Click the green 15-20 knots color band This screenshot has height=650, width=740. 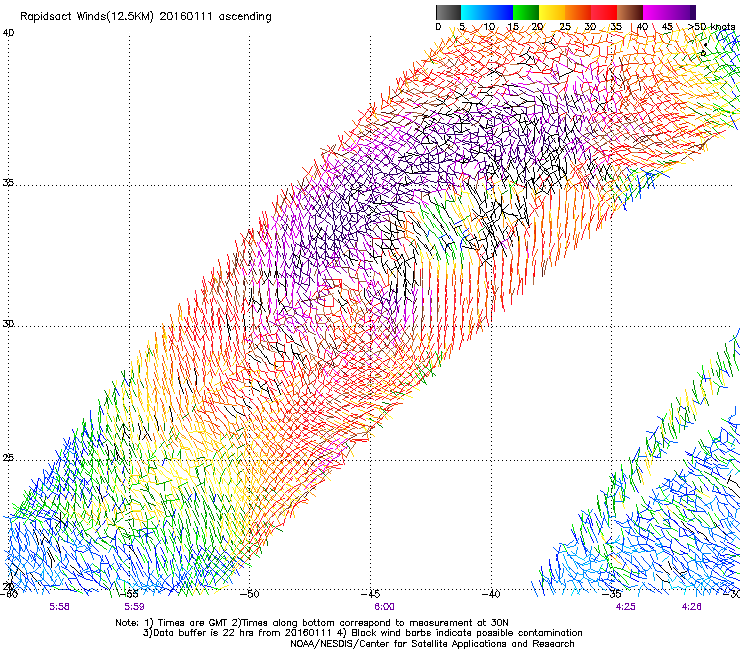pos(526,12)
